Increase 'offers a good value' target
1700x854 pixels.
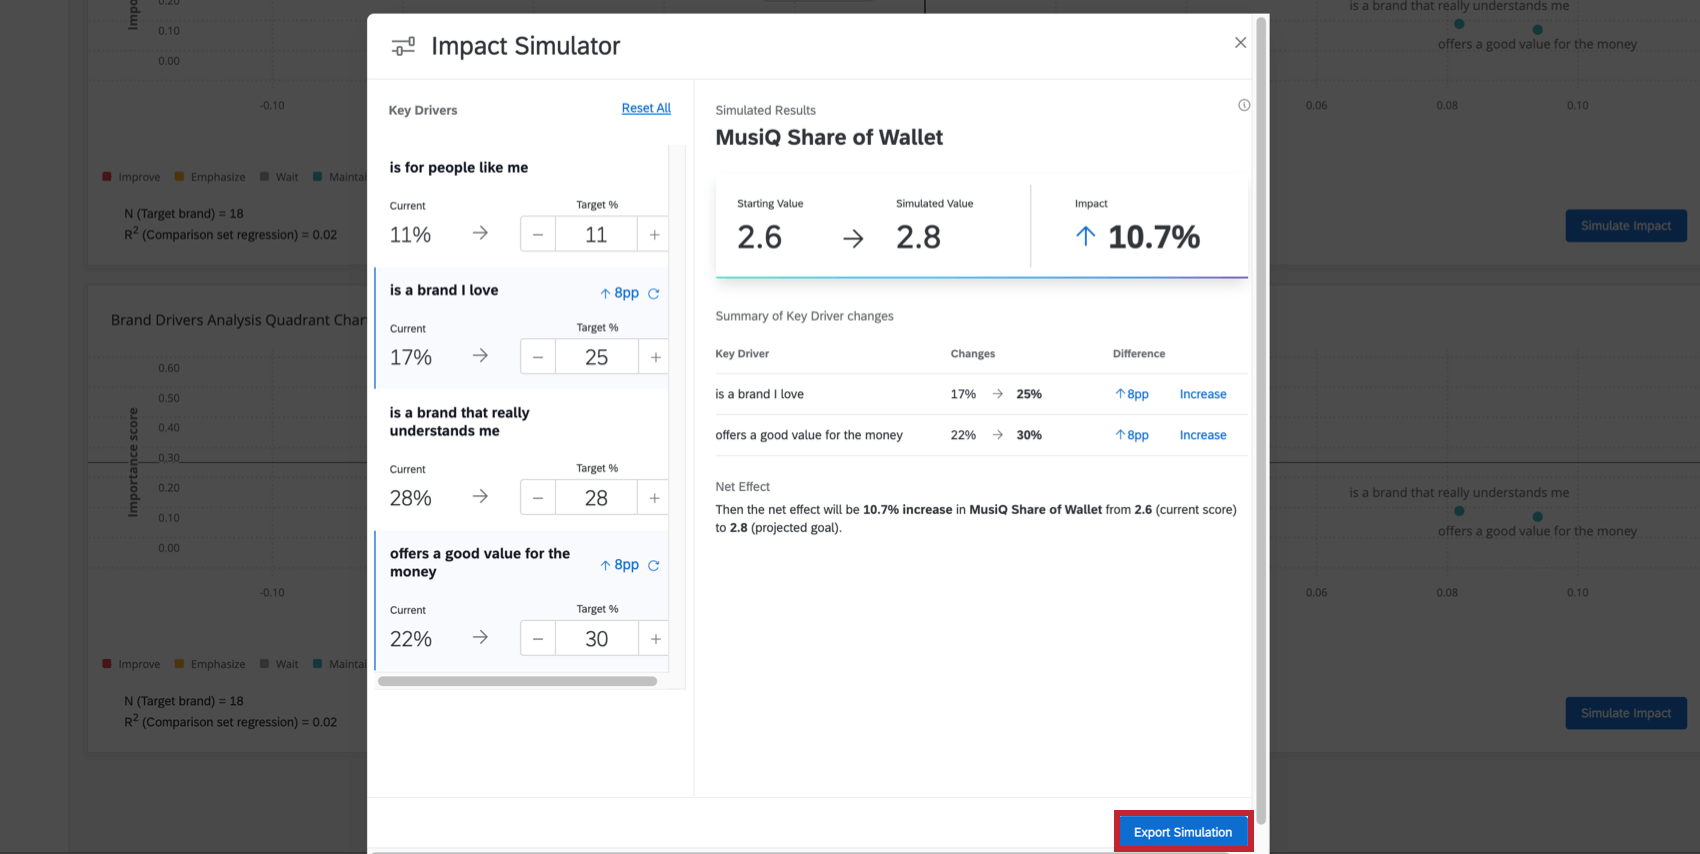pyautogui.click(x=655, y=639)
